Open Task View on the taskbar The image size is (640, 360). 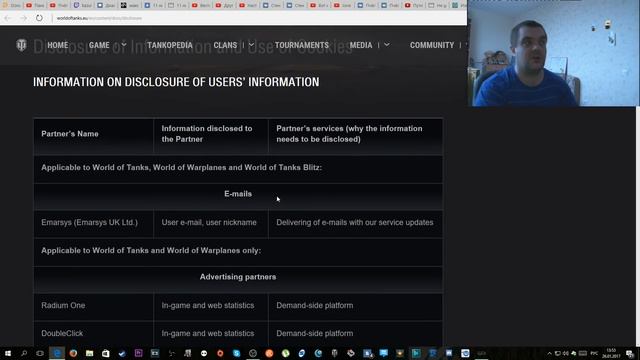point(40,353)
